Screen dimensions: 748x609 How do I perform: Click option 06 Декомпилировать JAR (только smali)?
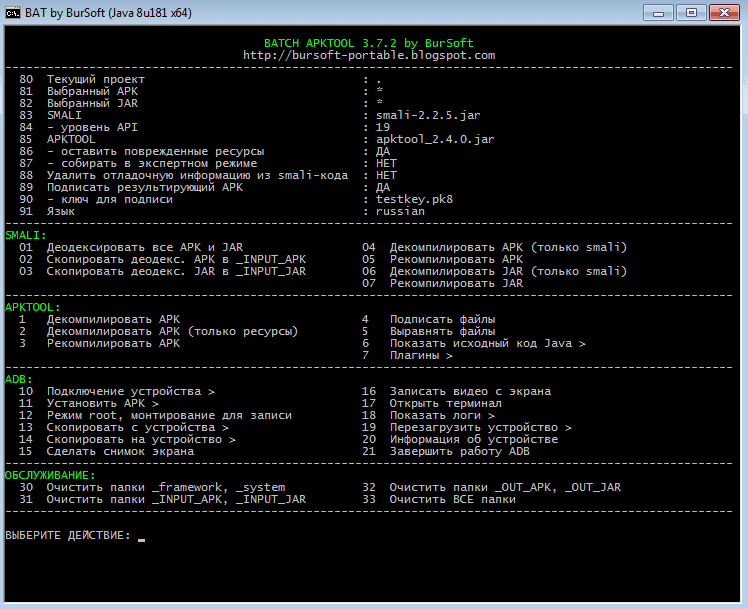tap(494, 271)
